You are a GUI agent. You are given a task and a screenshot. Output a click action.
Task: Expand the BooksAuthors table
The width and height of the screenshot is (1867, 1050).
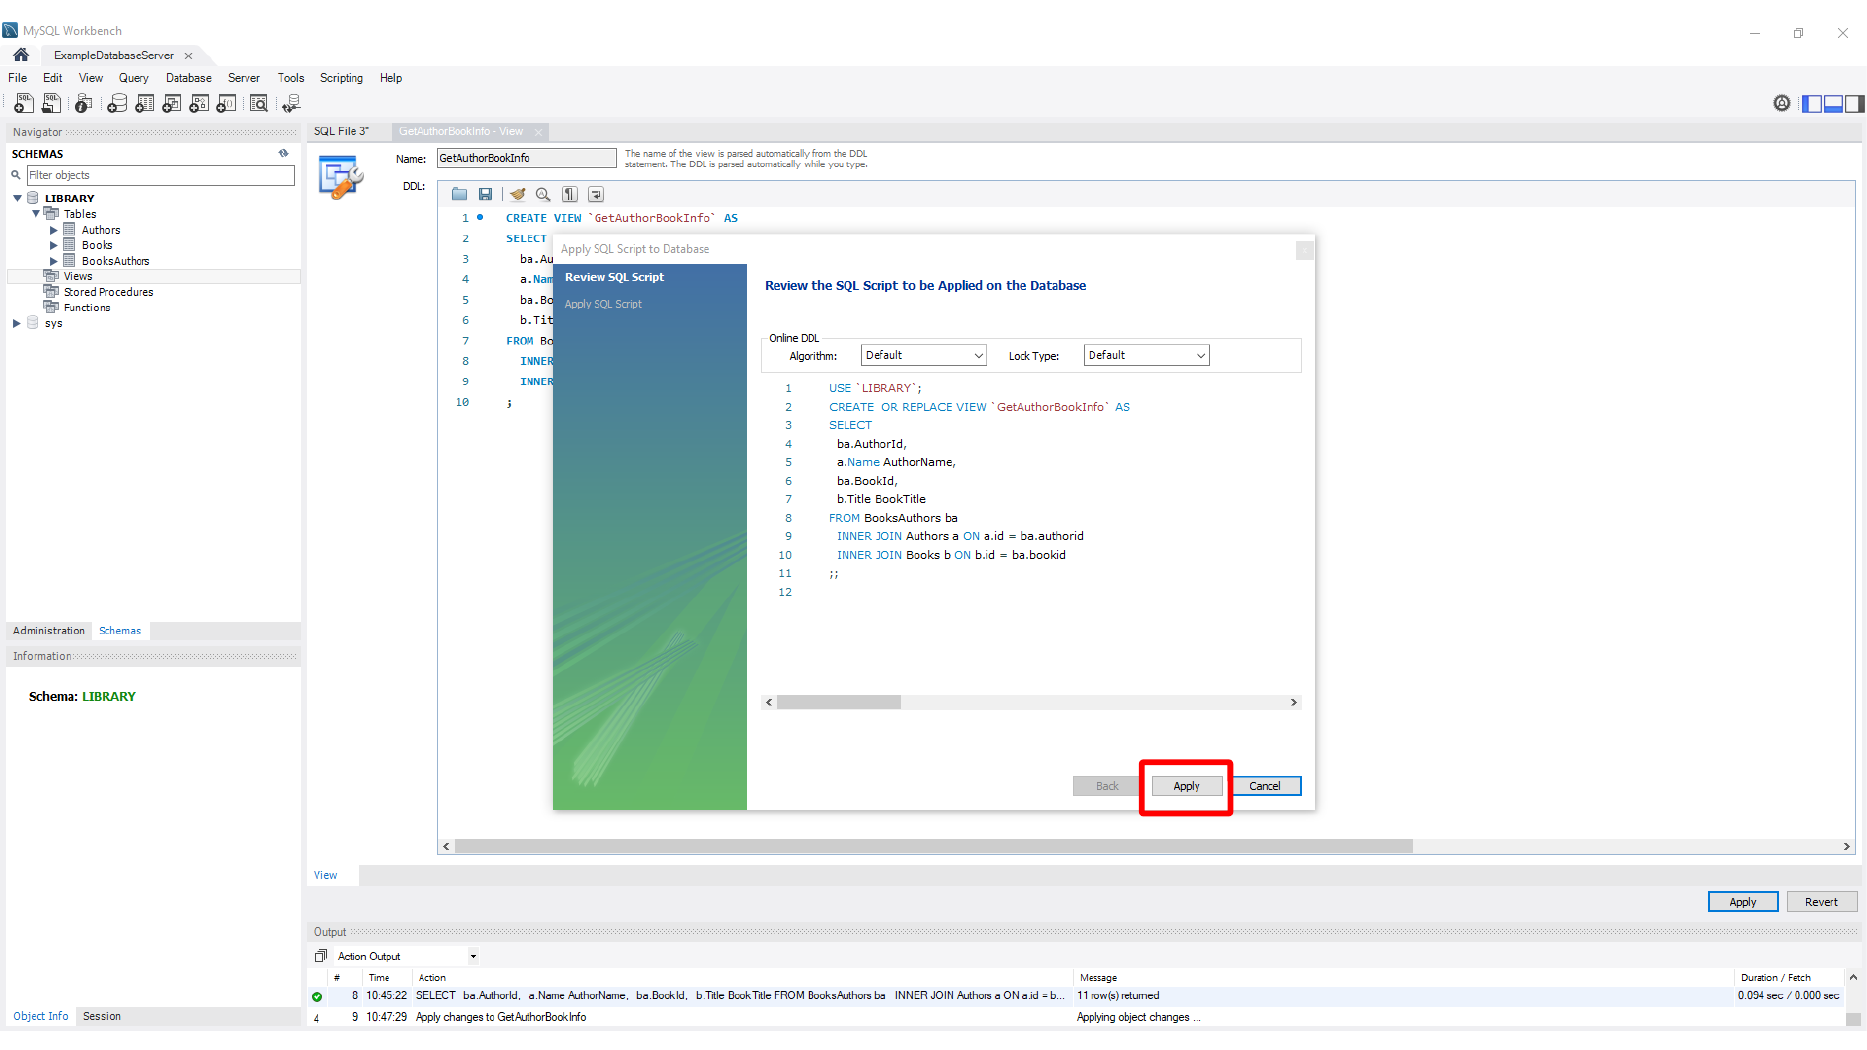point(54,261)
